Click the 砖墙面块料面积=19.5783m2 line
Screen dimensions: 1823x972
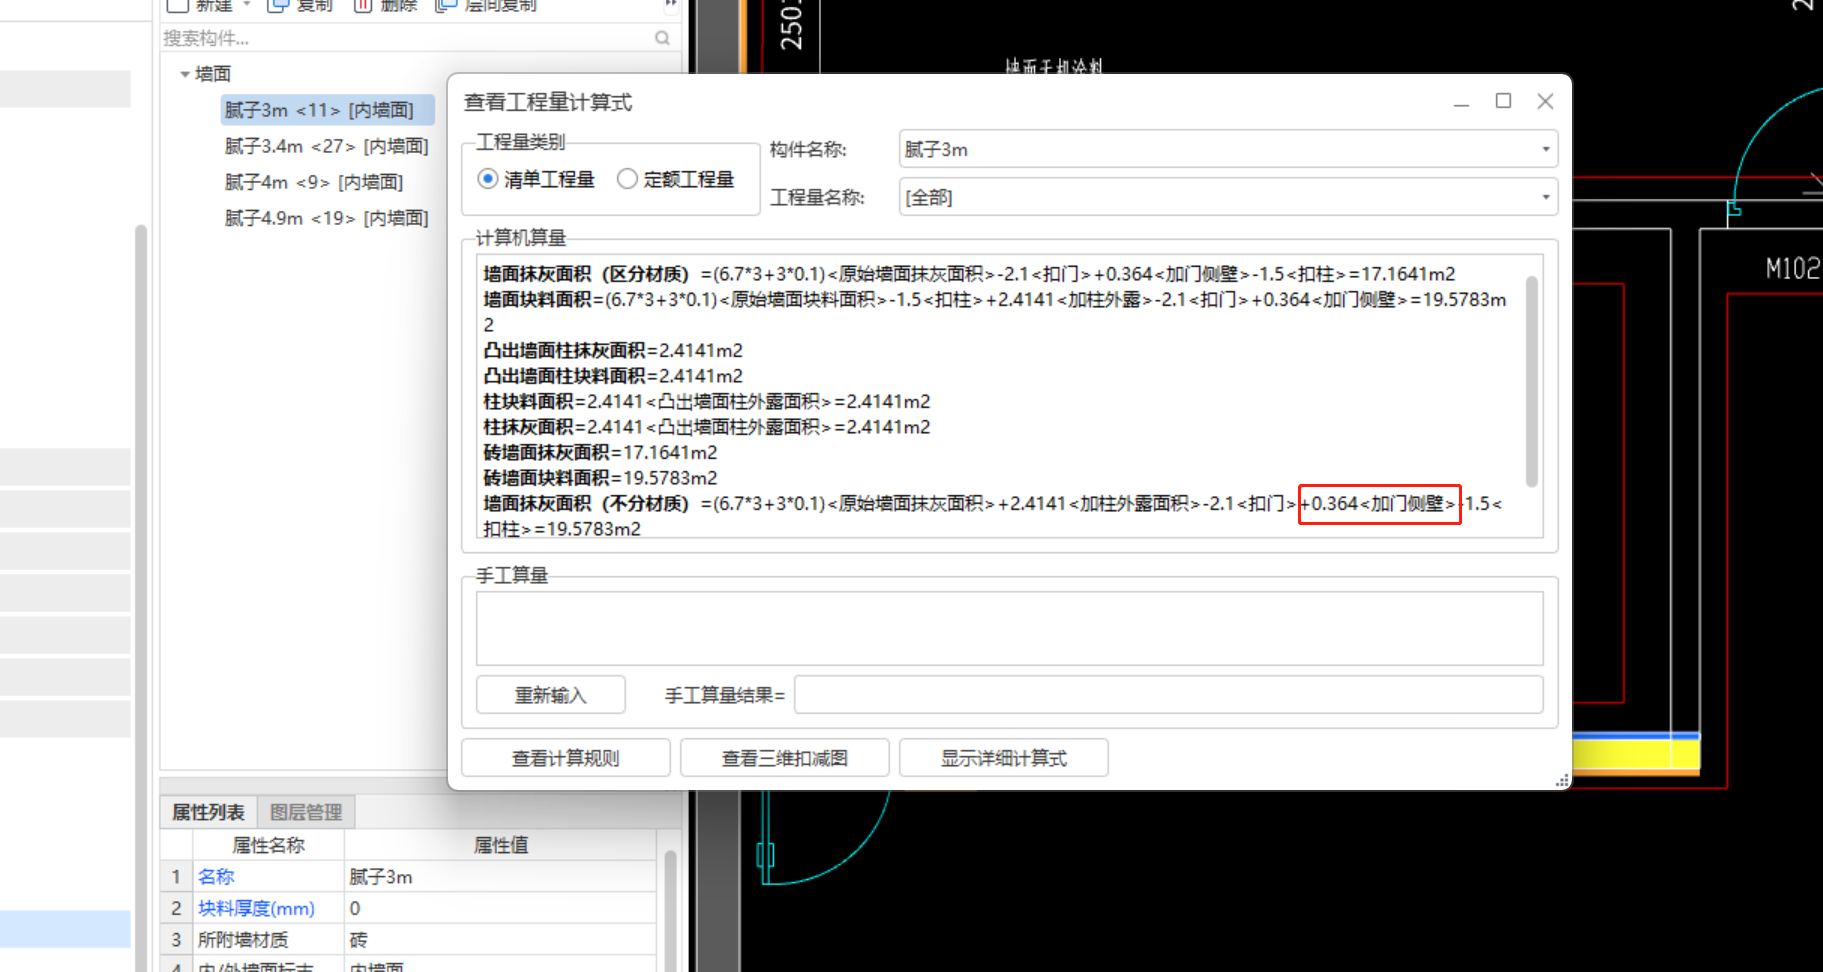(x=600, y=478)
